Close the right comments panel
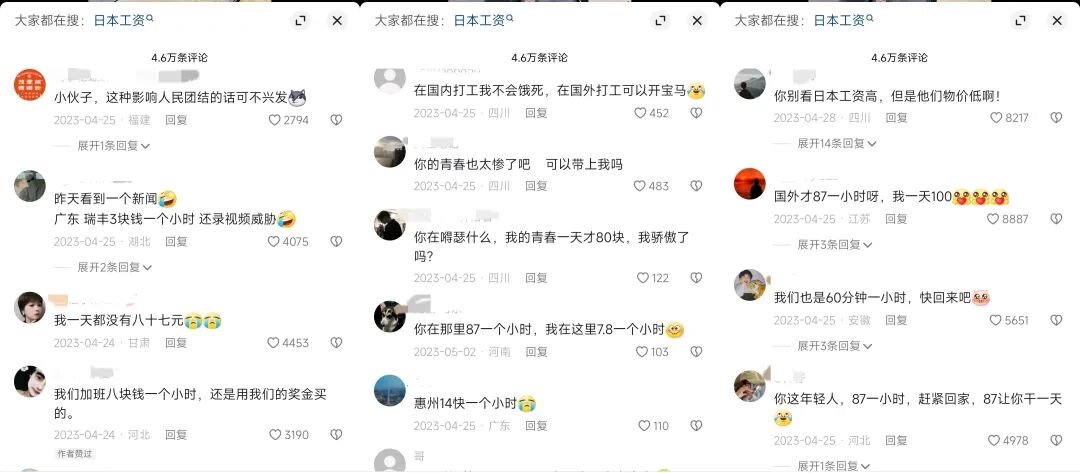The height and width of the screenshot is (473, 1080). (x=1057, y=21)
